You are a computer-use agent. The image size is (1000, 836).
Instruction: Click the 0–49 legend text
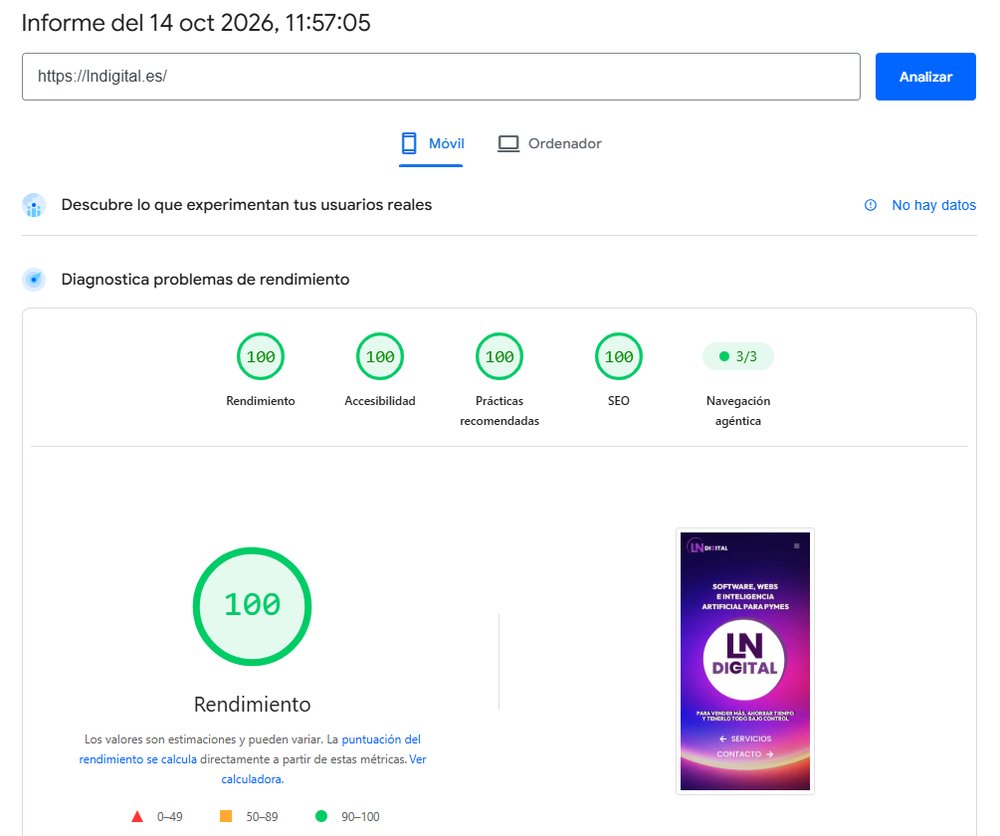170,817
